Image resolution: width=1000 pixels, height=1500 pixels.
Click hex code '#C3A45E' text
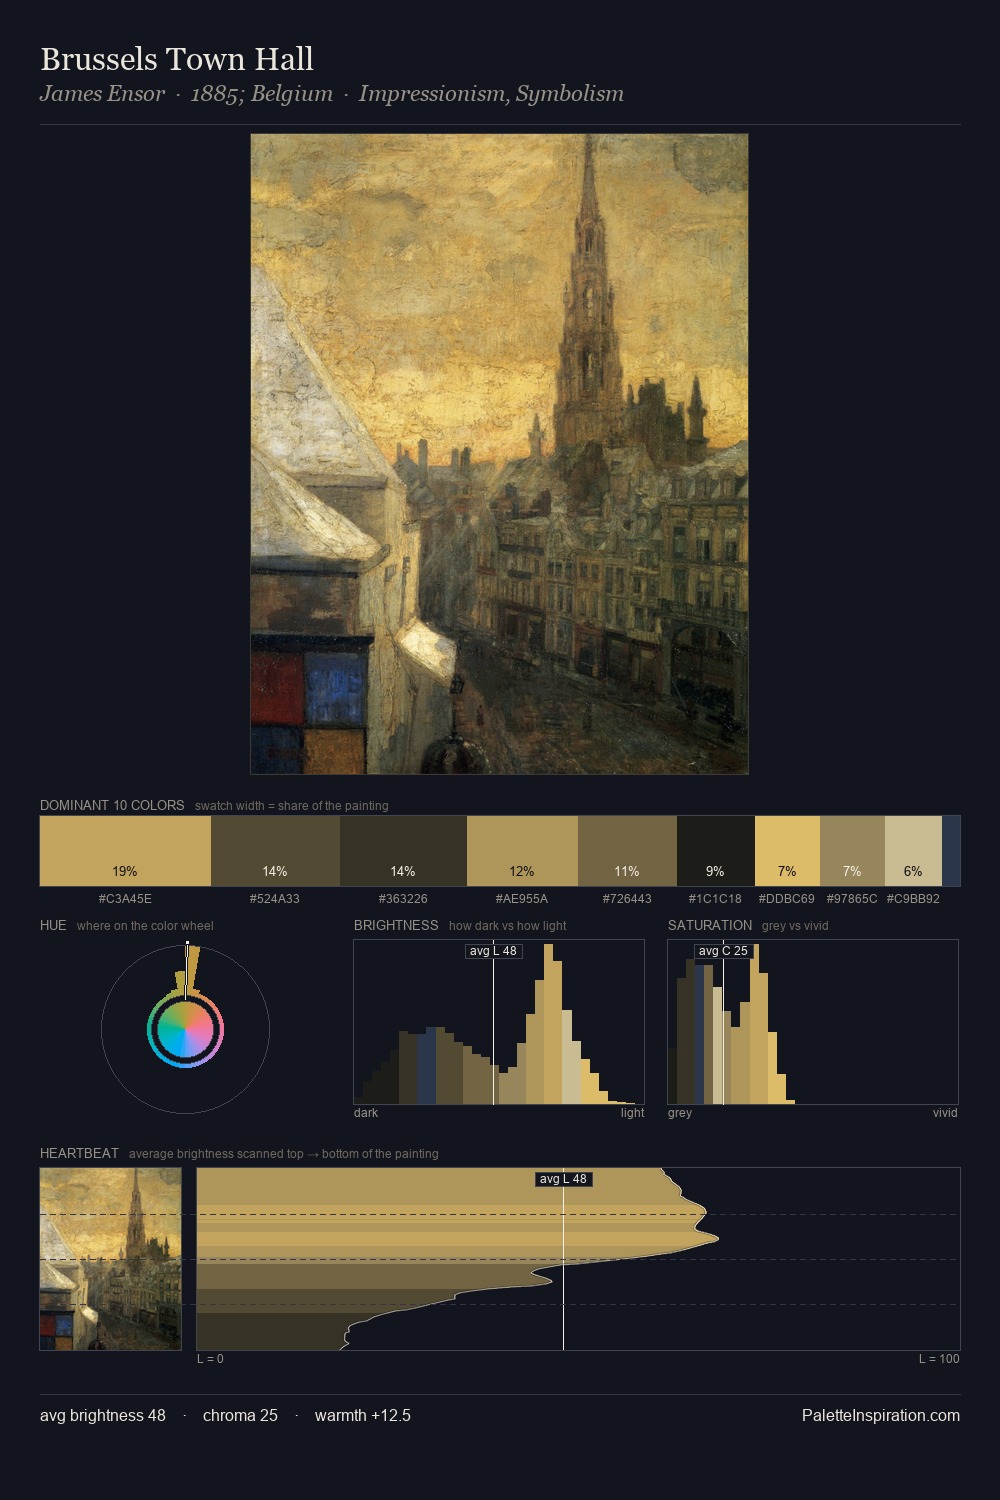click(125, 899)
